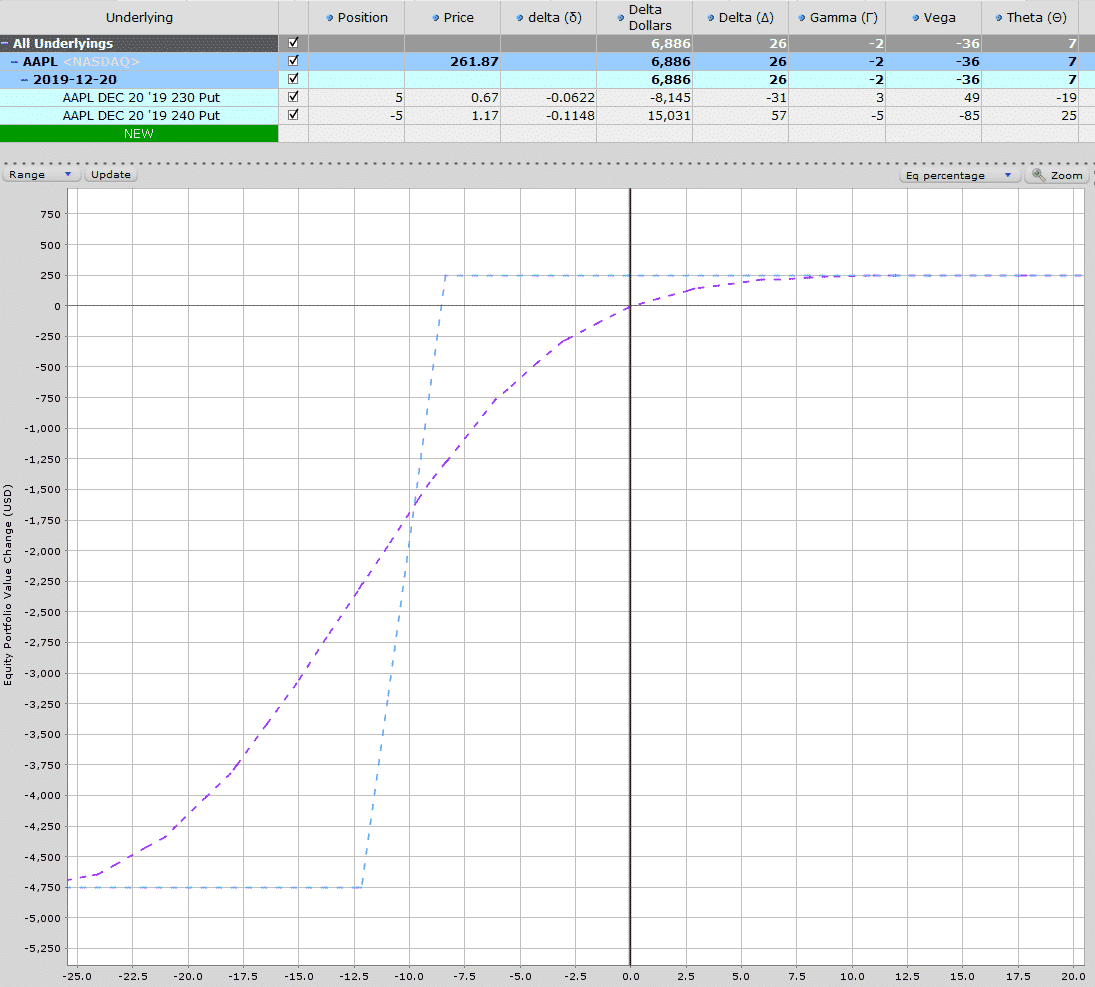
Task: Collapse the All Underlyings tree node
Action: pos(5,43)
